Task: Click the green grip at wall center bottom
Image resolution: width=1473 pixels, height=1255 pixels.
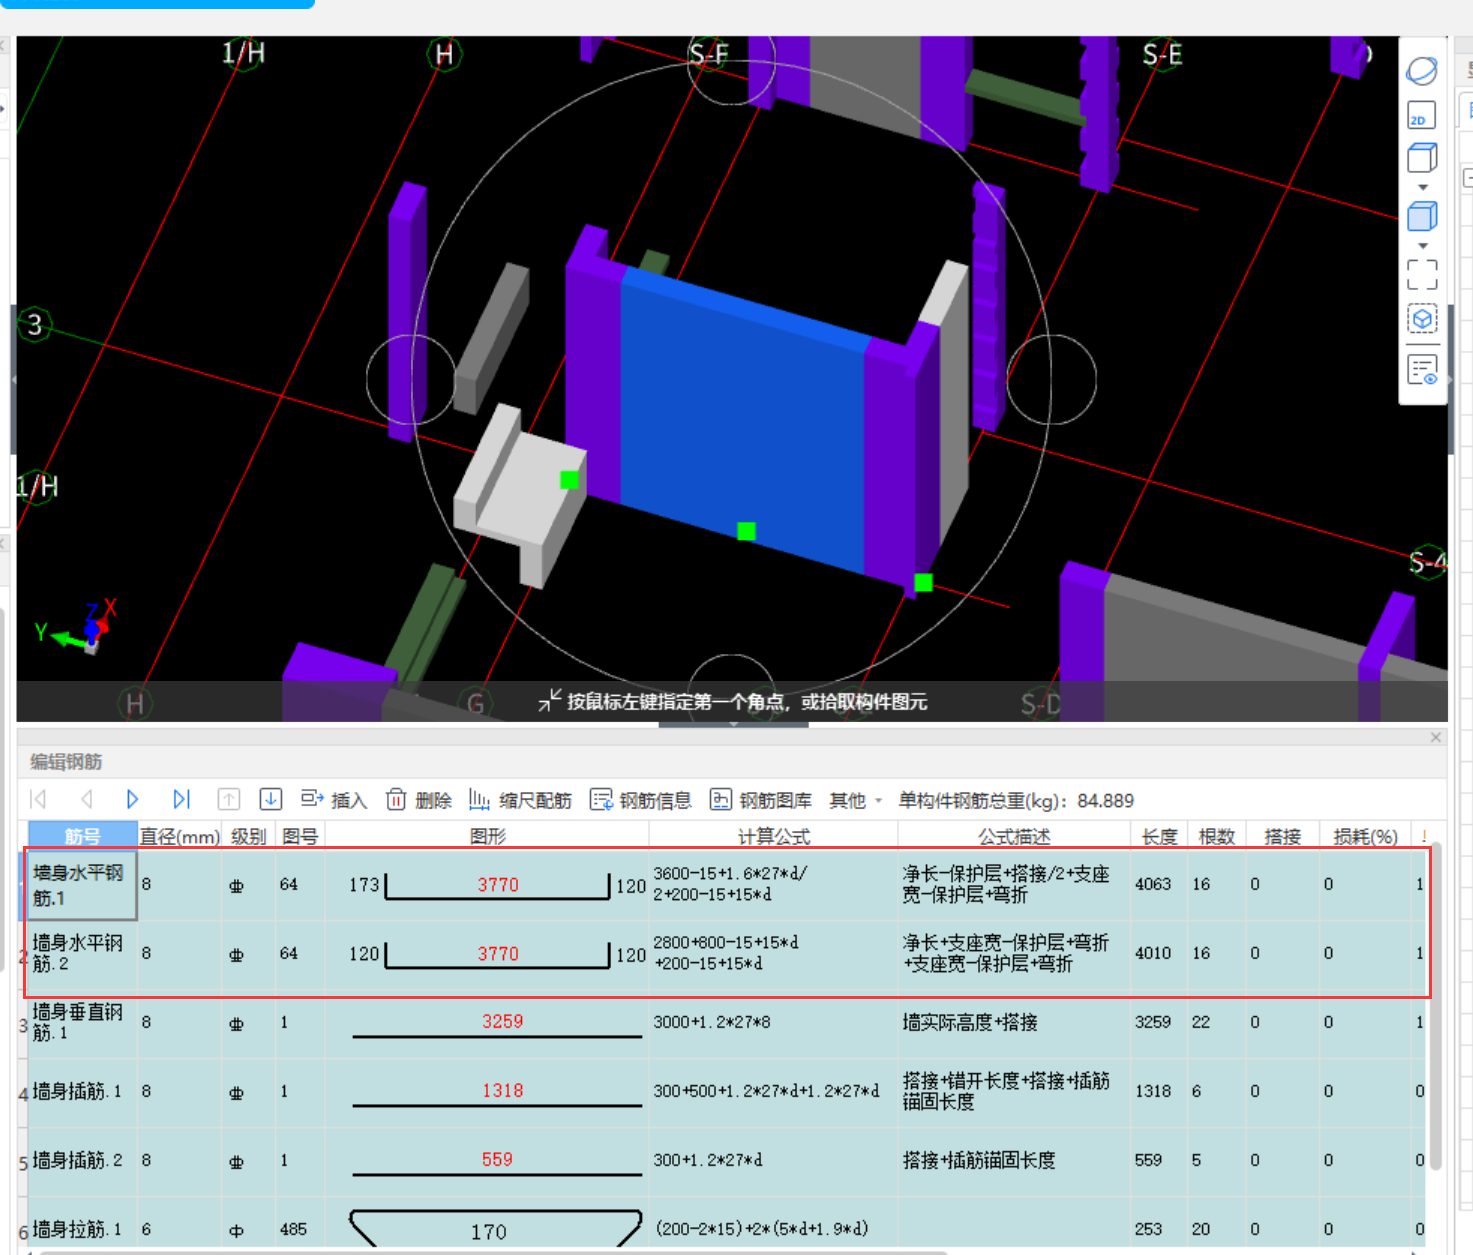Action: click(x=746, y=531)
